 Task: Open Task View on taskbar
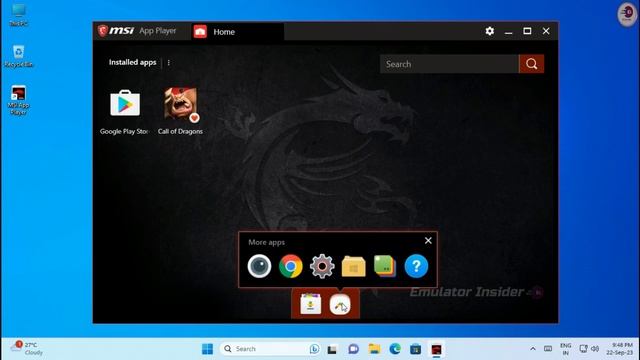click(332, 349)
